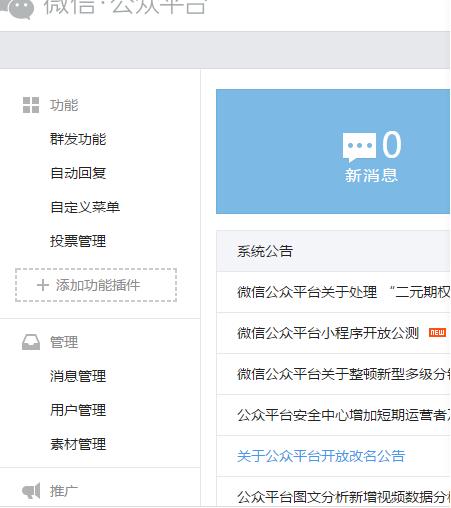Image resolution: width=451 pixels, height=508 pixels.
Task: Open 公众平台安全中心增加短期运营者 announcement
Action: [343, 415]
